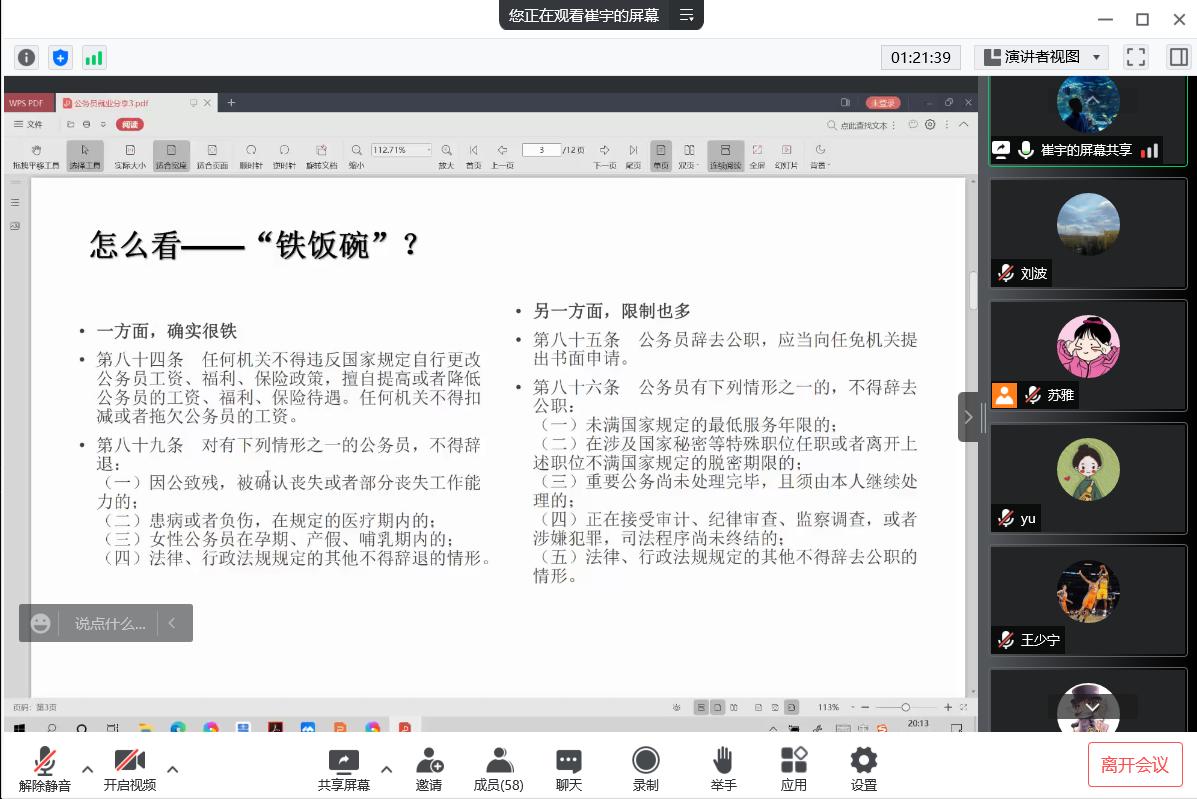
Task: Check the green network signal icon
Action: (93, 57)
